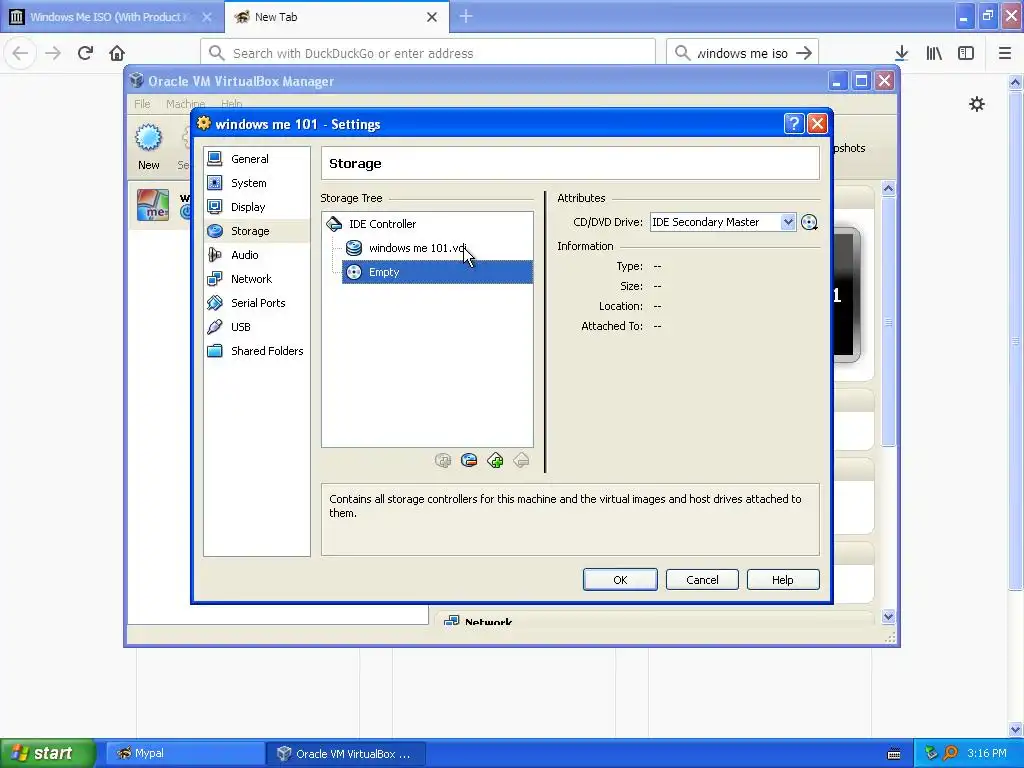The height and width of the screenshot is (768, 1024).
Task: Toggle browser sidebar icon
Action: (966, 53)
